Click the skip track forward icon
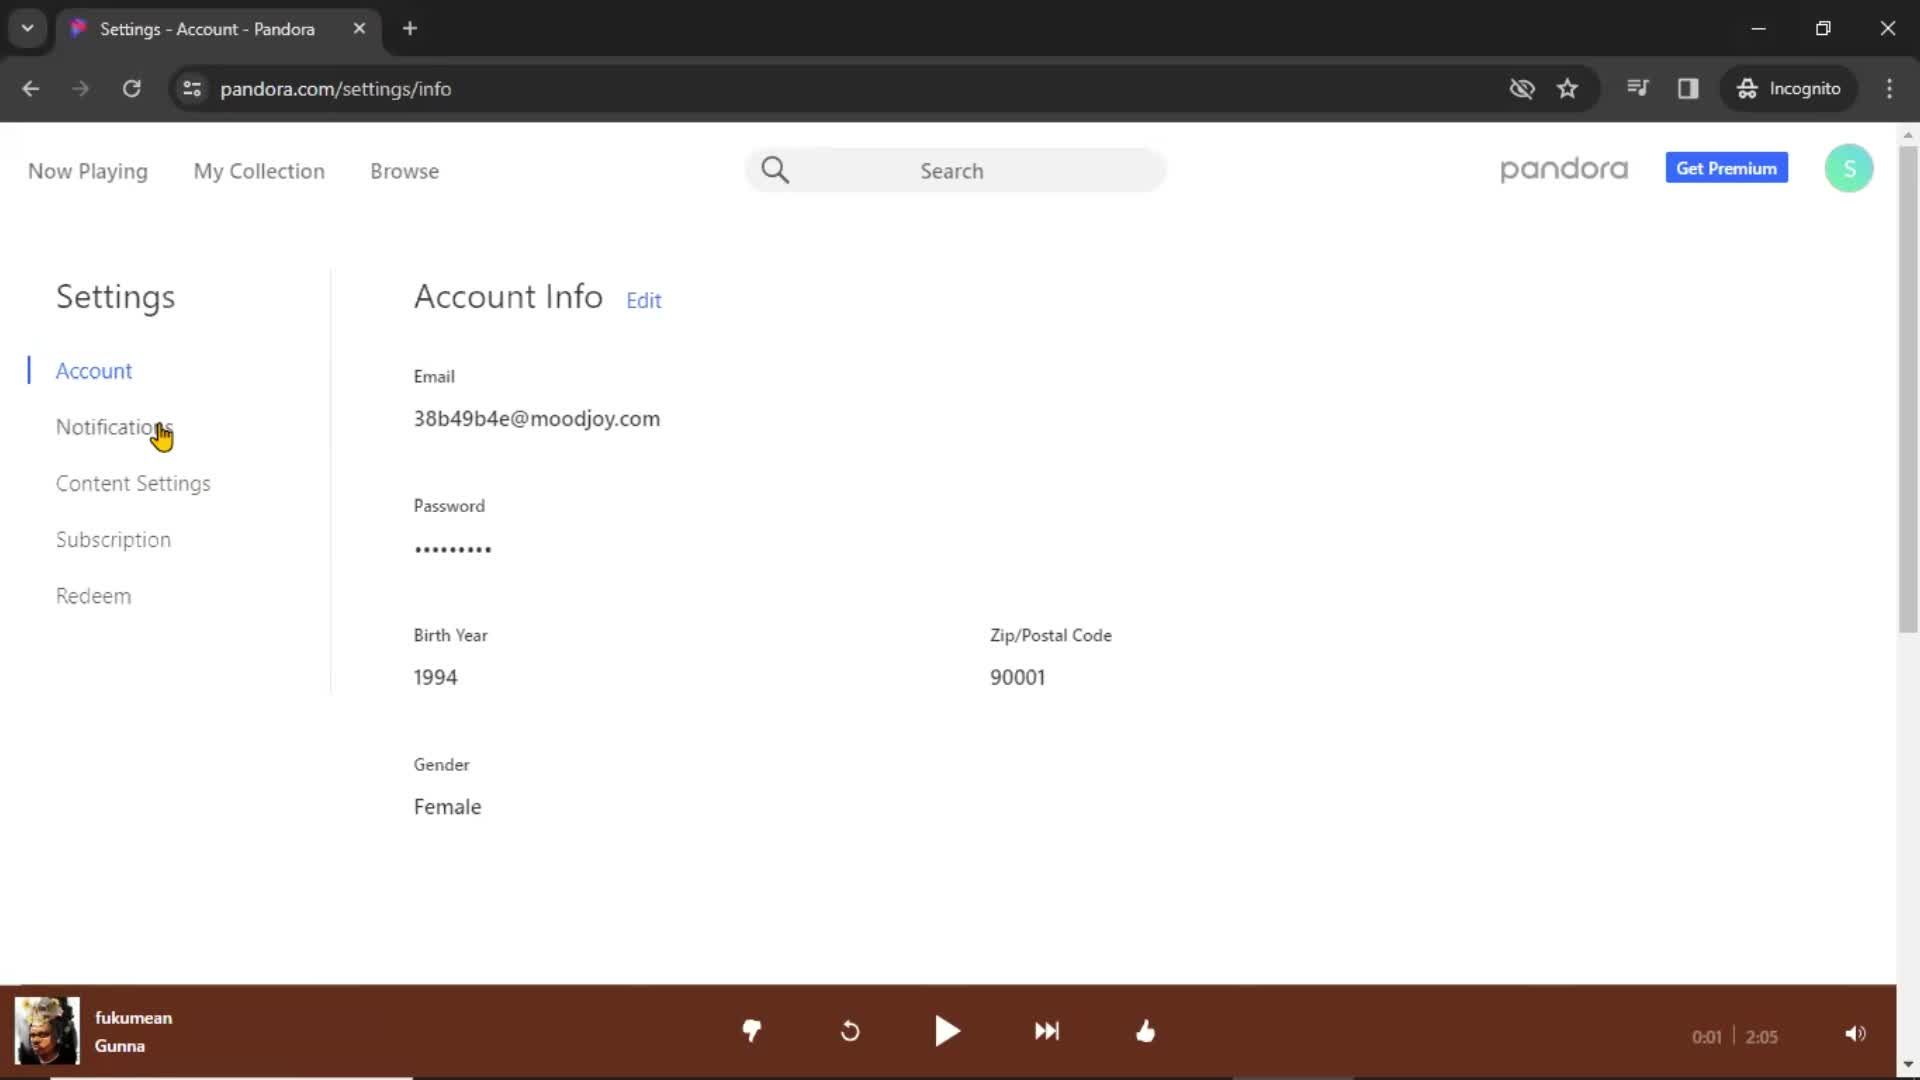This screenshot has height=1080, width=1920. (1046, 1031)
